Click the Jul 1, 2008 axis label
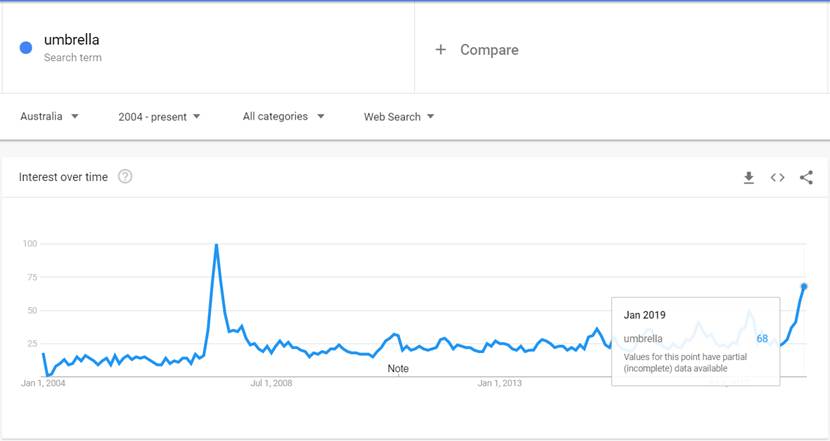Image resolution: width=830 pixels, height=441 pixels. click(271, 383)
